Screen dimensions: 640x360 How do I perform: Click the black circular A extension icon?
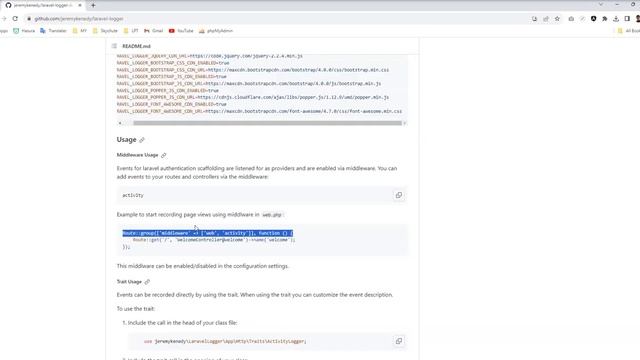click(593, 19)
